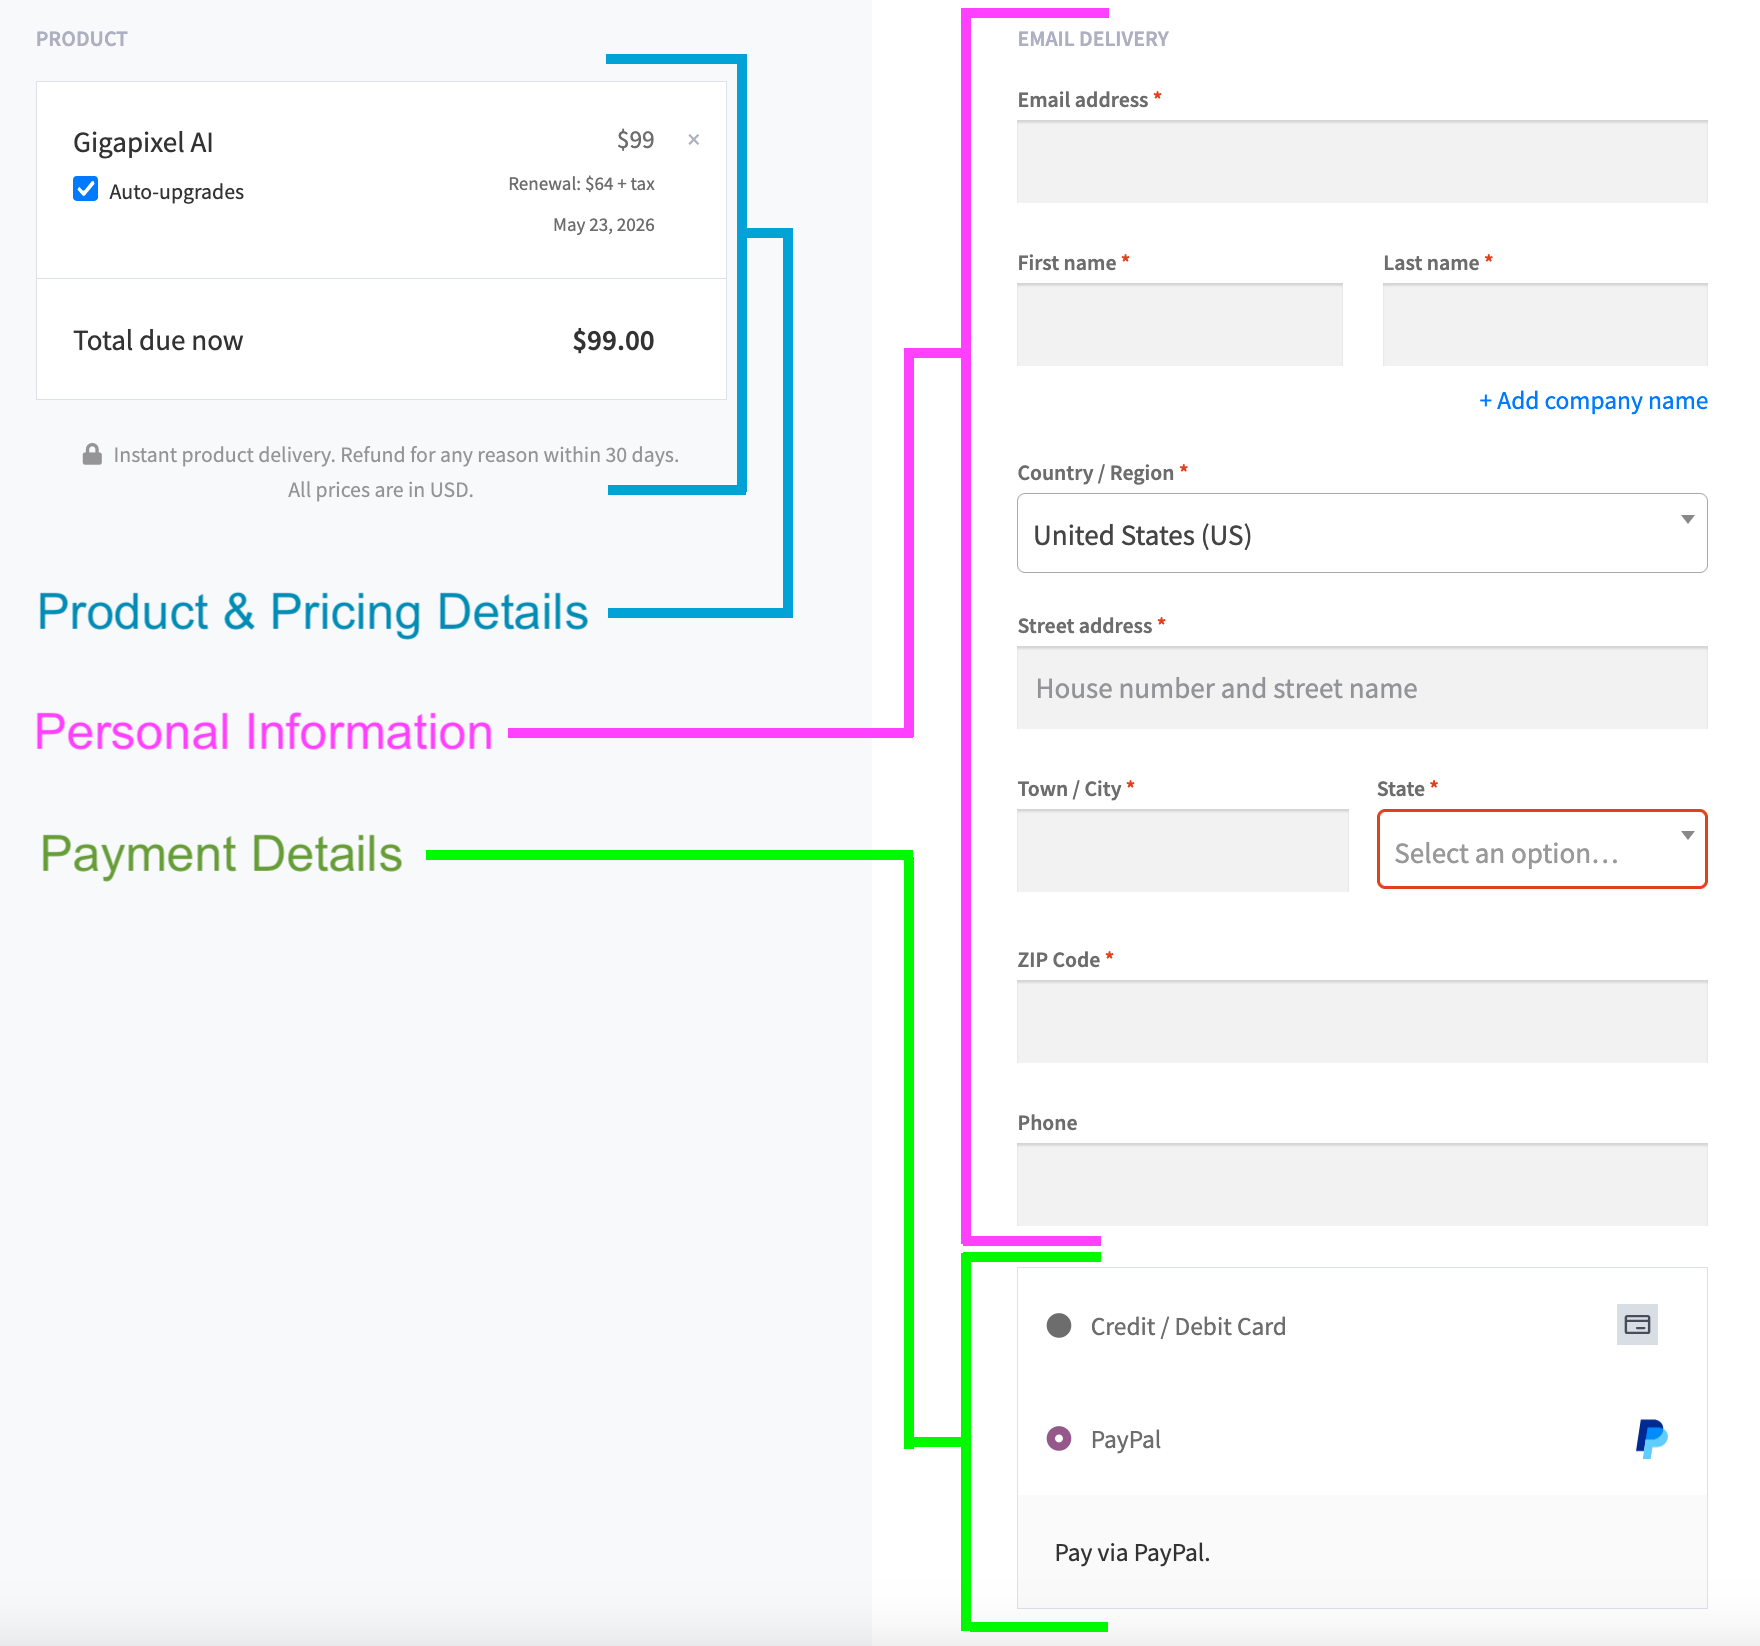Screen dimensions: 1760x1646
Task: Click the Gigapixel AI product name
Action: (143, 143)
